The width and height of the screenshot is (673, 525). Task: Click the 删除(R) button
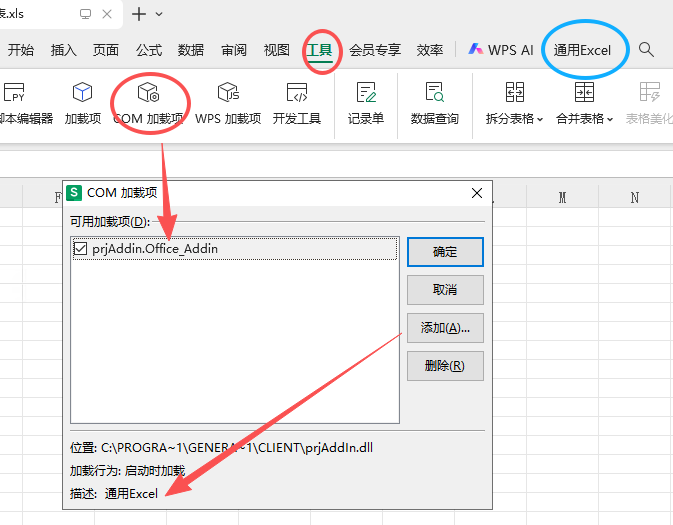(x=445, y=365)
